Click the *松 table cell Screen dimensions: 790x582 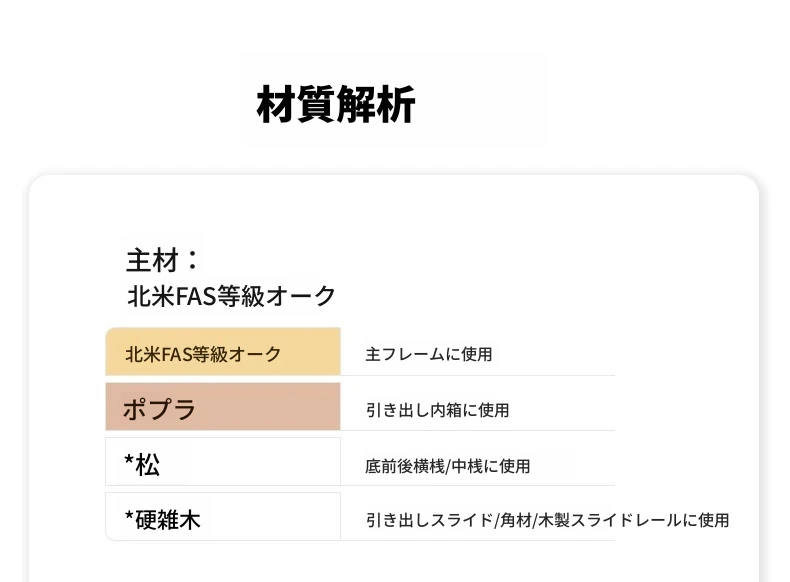point(222,463)
